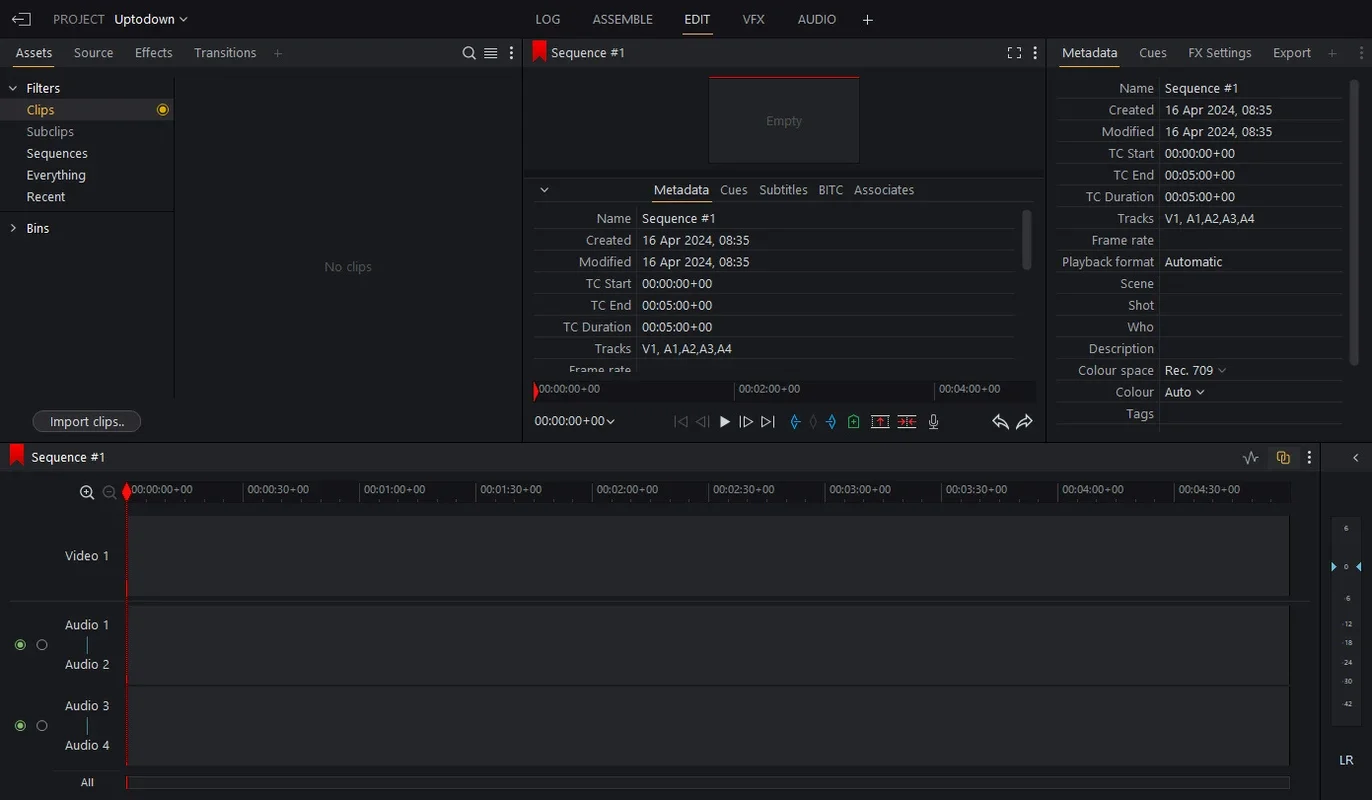
Task: Clear marks with grey diamond icon
Action: [x=813, y=422]
